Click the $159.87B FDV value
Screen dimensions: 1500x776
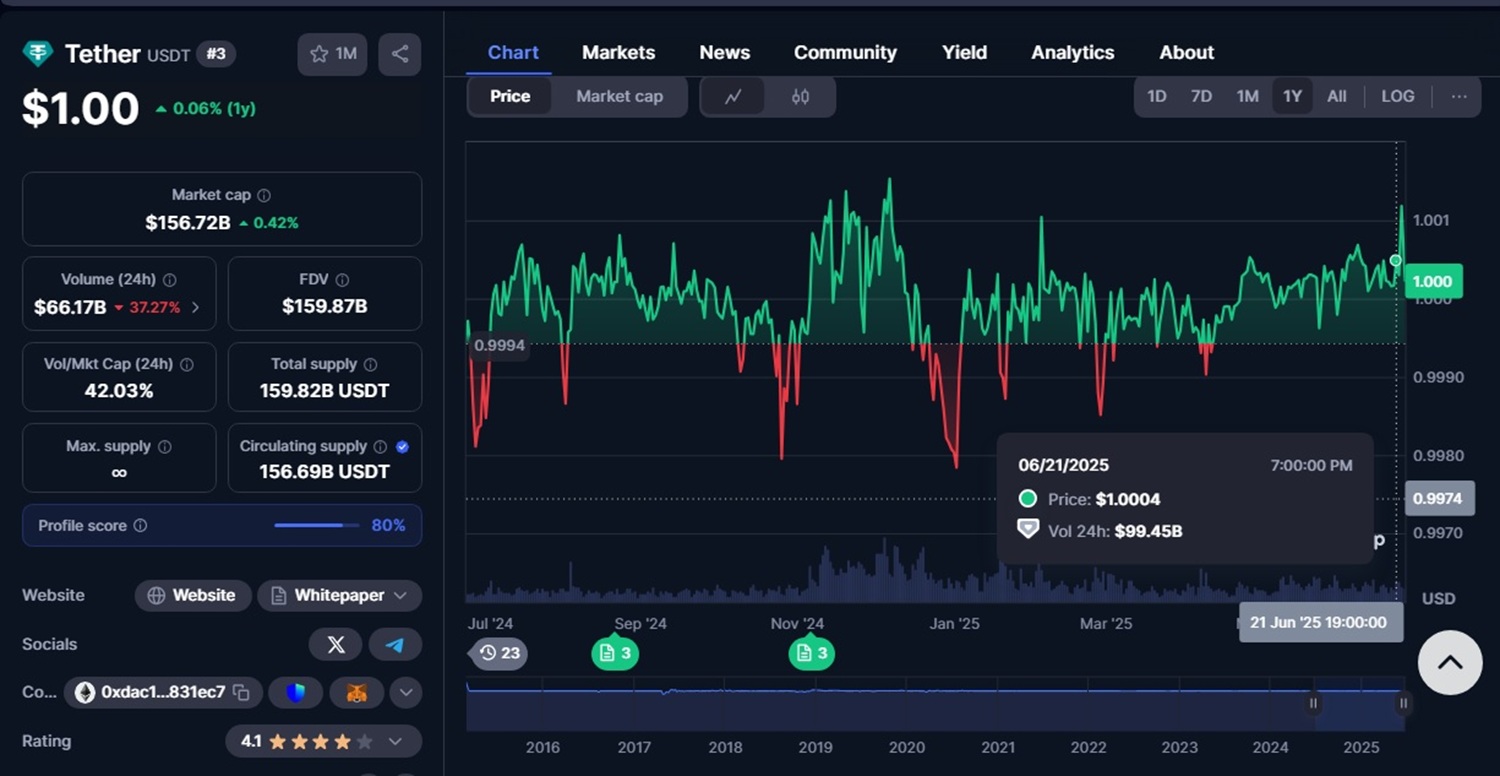pyautogui.click(x=324, y=307)
